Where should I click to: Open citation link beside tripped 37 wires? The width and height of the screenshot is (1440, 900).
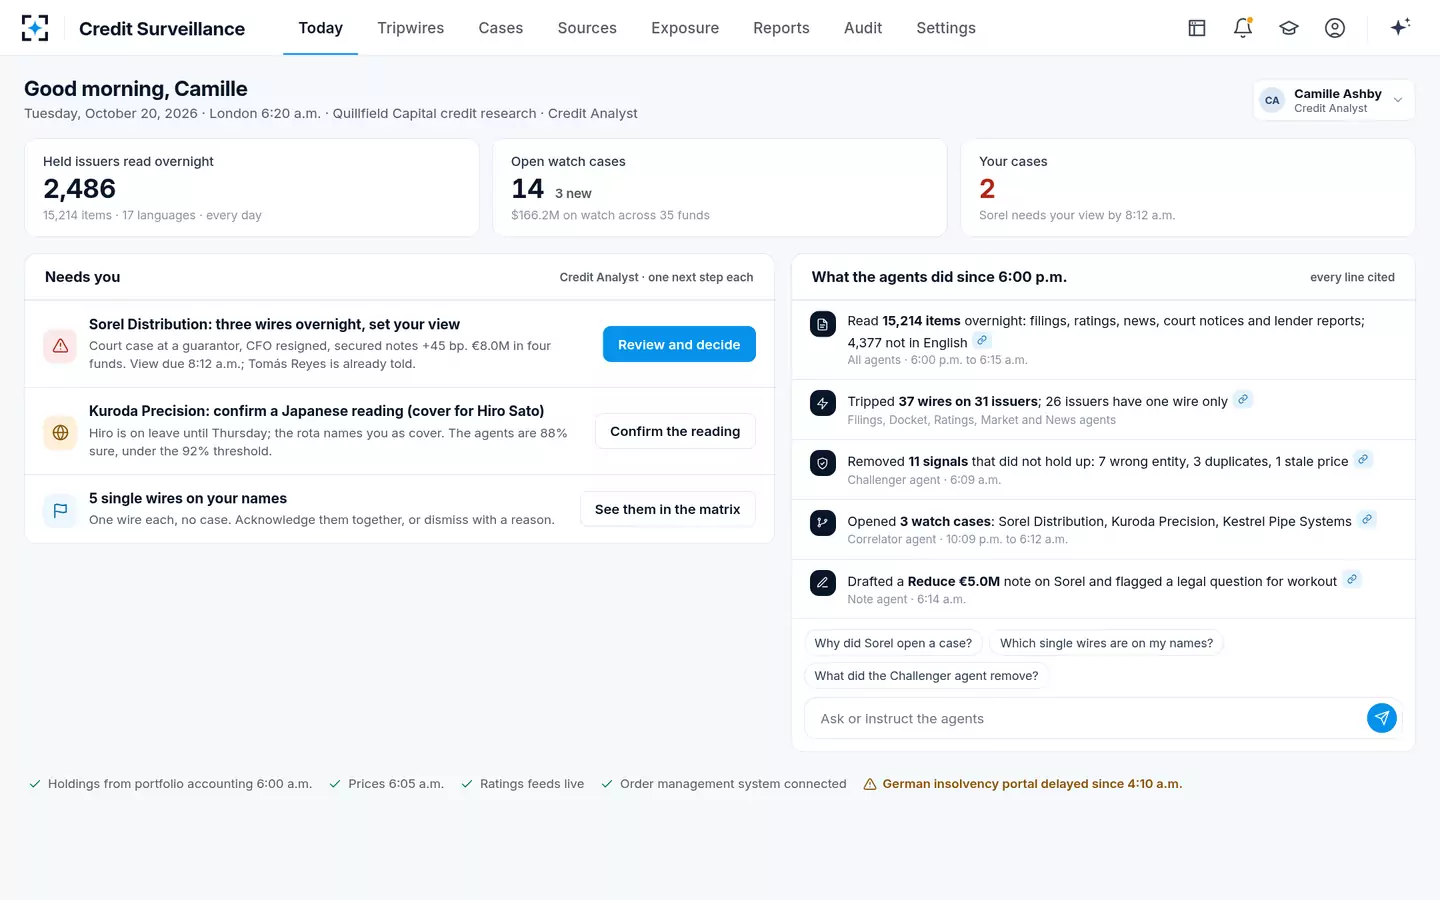click(1243, 400)
